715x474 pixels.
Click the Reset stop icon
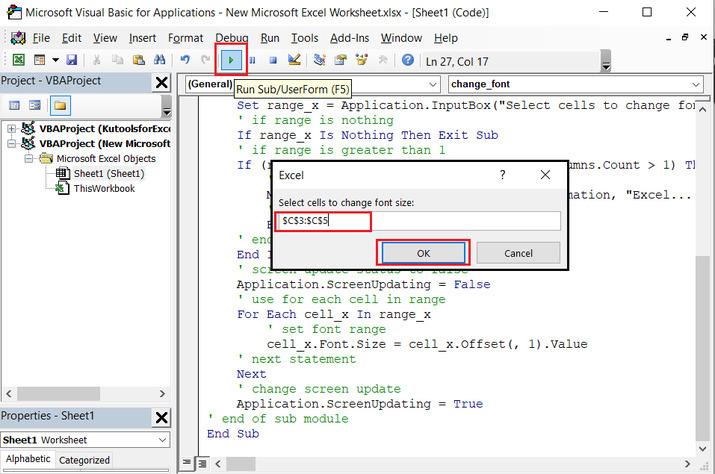[273, 60]
